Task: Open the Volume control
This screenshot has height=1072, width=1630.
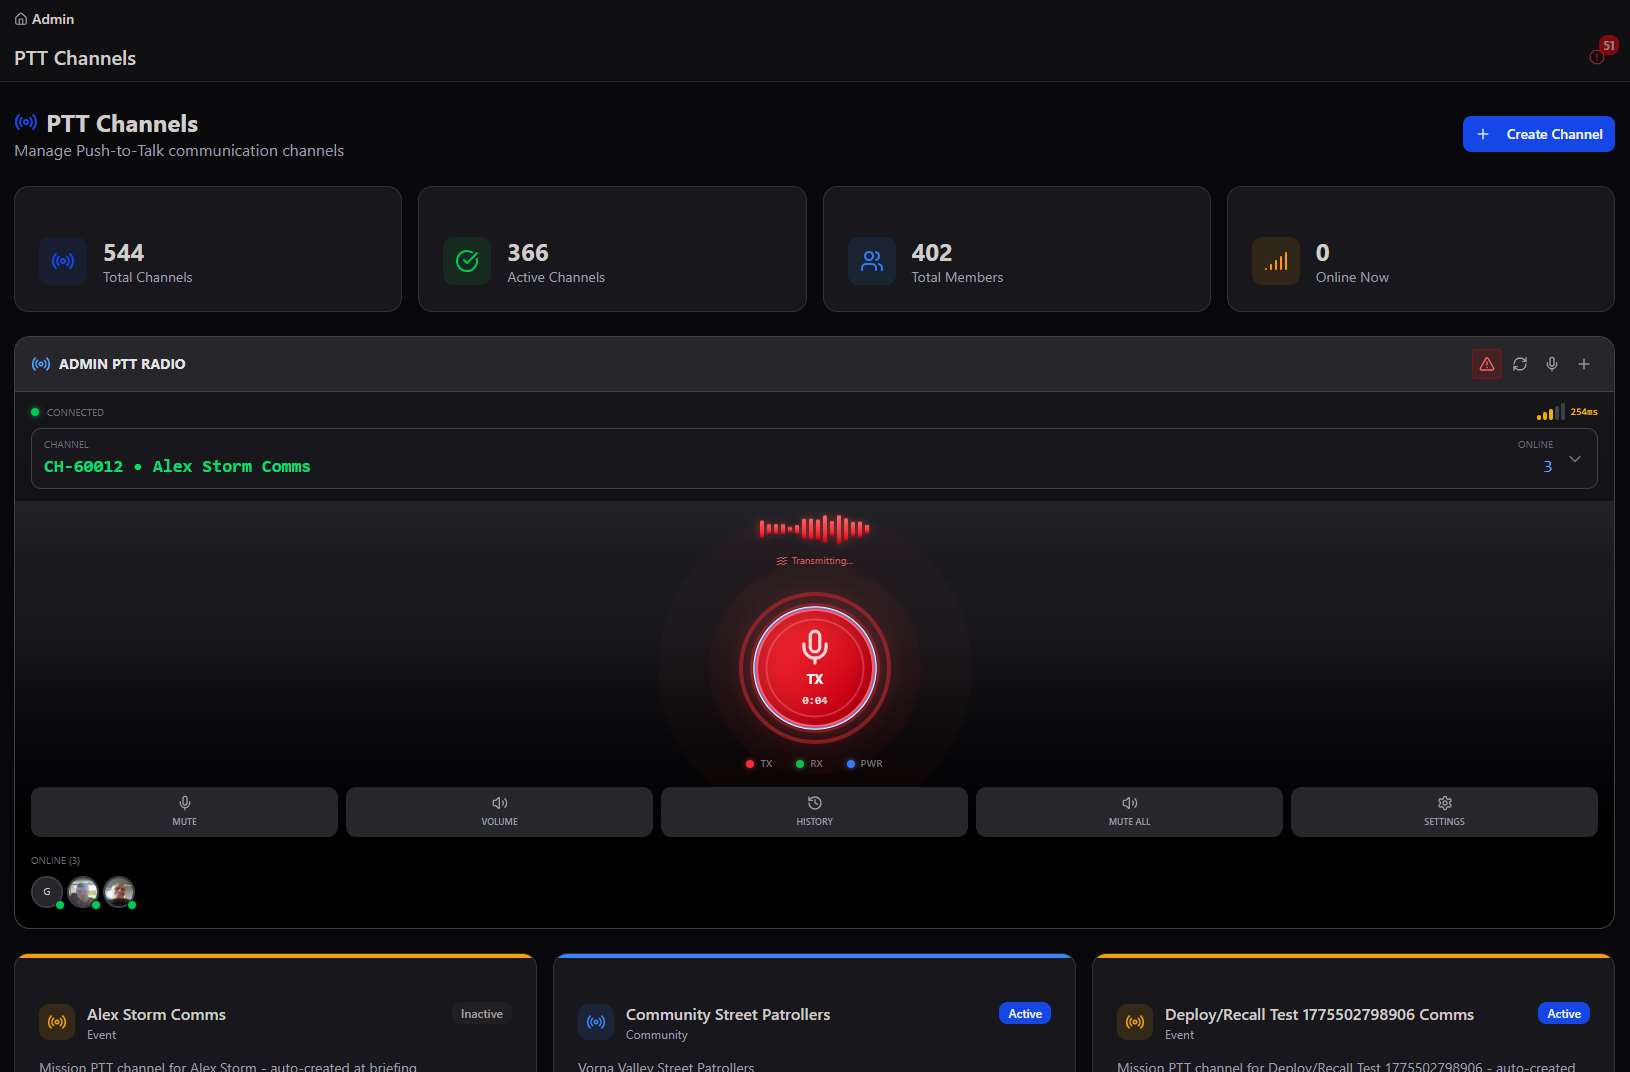Action: click(x=499, y=811)
